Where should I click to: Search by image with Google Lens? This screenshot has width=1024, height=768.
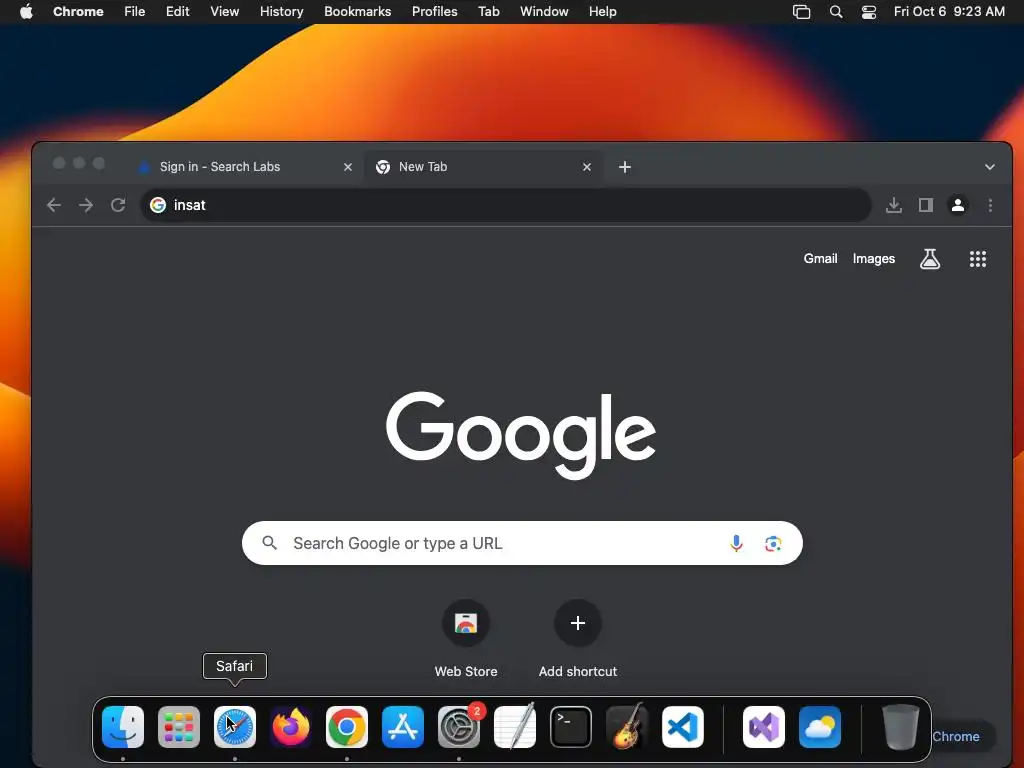click(773, 543)
